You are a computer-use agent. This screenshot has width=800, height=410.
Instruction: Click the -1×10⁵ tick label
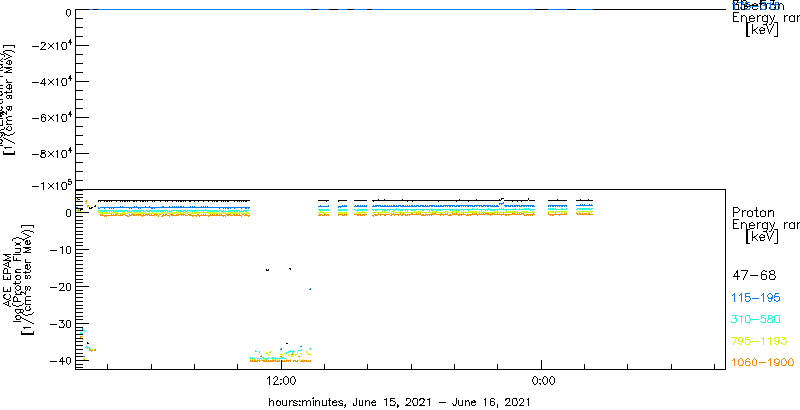51,185
